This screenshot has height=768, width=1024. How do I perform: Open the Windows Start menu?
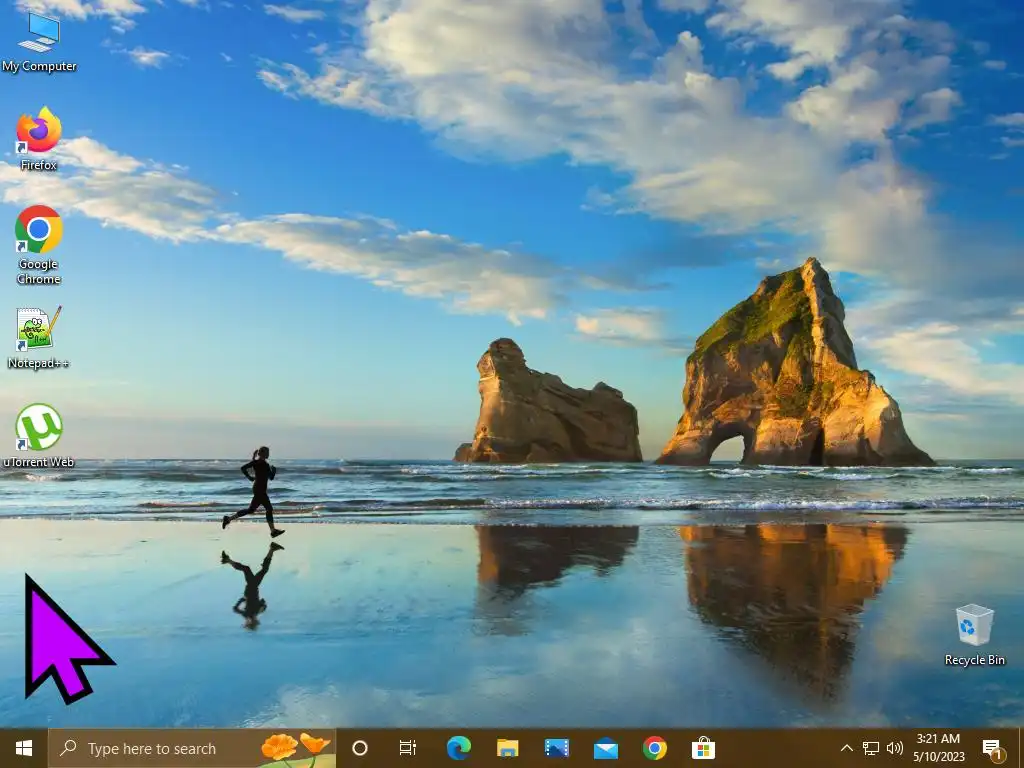pos(24,748)
